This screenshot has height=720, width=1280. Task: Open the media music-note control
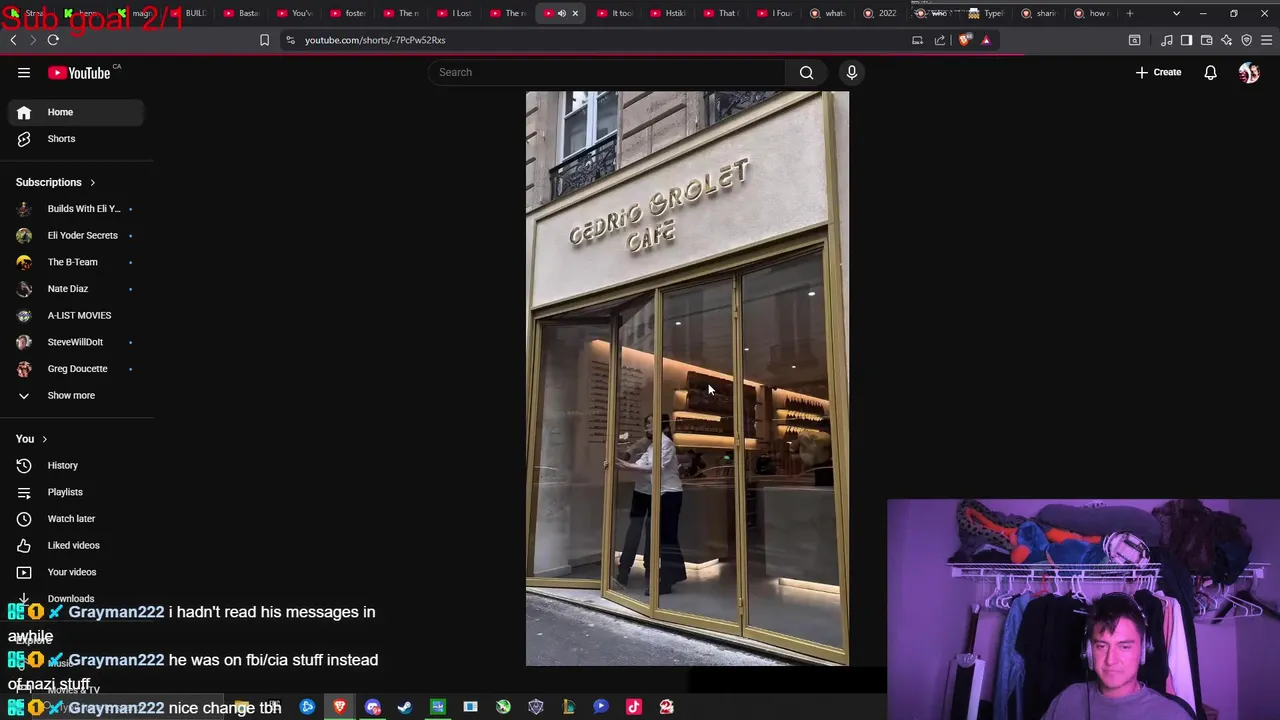(x=1167, y=40)
